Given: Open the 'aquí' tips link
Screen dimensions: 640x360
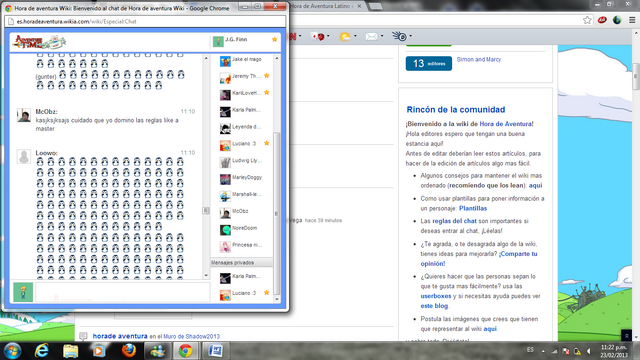Looking at the screenshot, I should click(x=536, y=185).
